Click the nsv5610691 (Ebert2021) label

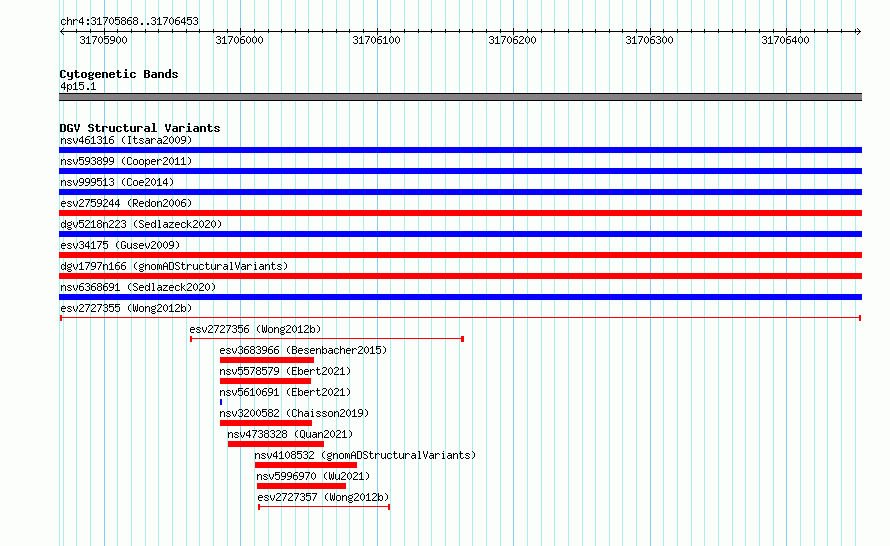(285, 392)
